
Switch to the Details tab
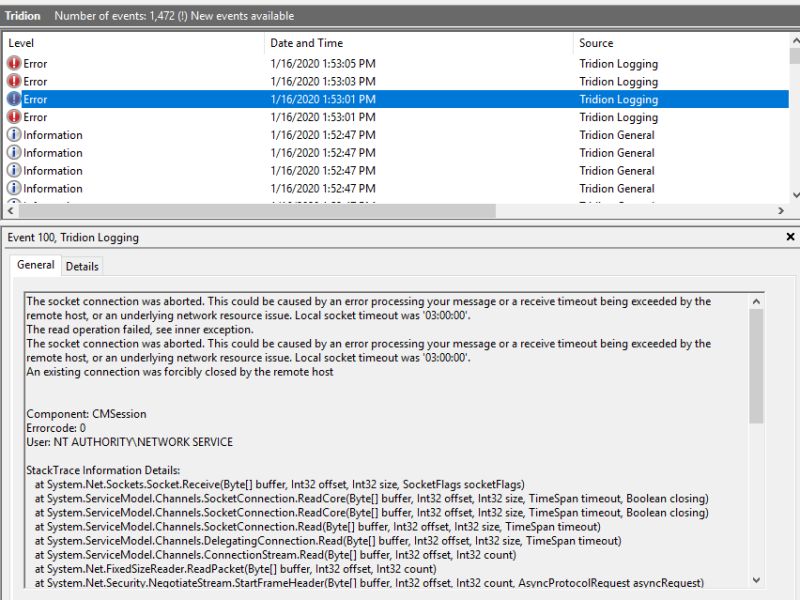82,265
